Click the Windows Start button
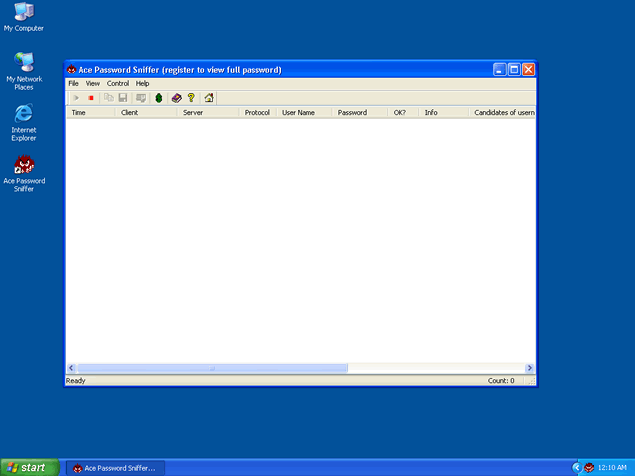 (29, 467)
